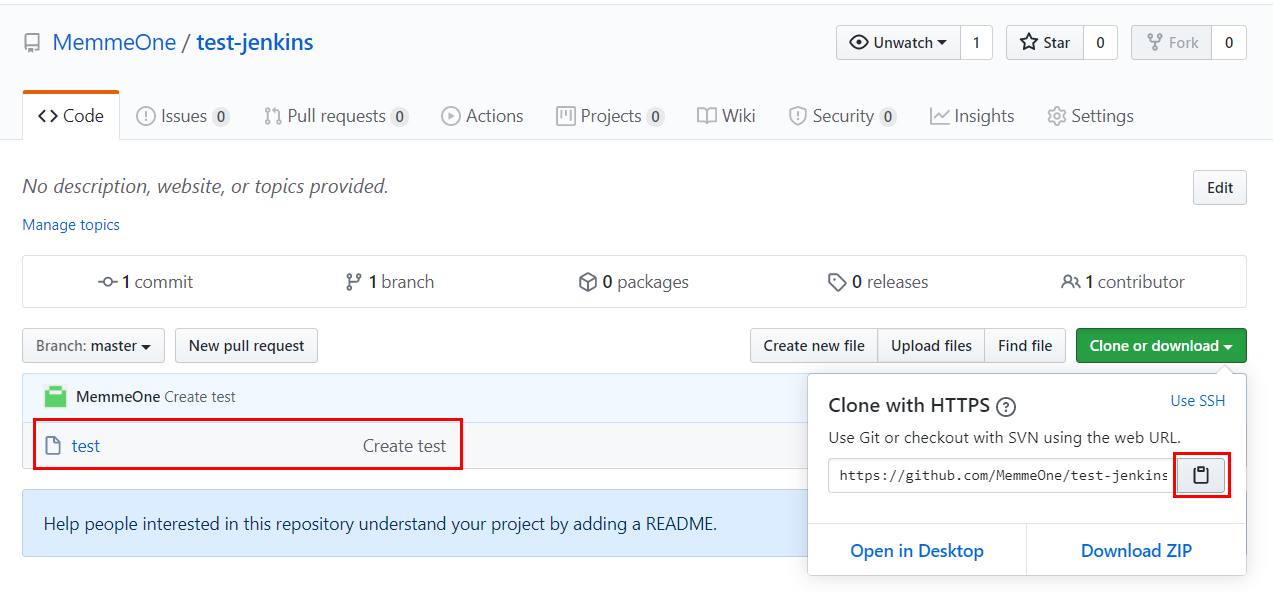Click Edit description button
The height and width of the screenshot is (593, 1273).
[x=1220, y=188]
